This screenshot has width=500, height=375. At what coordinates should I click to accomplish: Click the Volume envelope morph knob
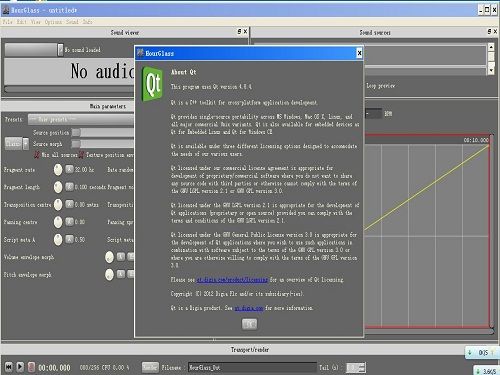(109, 257)
